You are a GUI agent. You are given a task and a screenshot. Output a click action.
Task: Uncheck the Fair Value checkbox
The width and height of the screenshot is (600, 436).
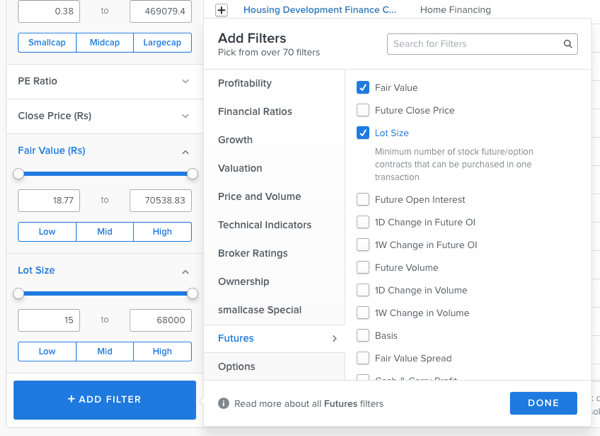pos(363,88)
